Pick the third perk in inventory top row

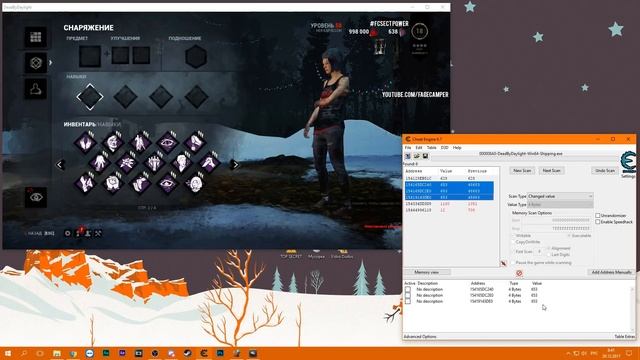coord(140,142)
